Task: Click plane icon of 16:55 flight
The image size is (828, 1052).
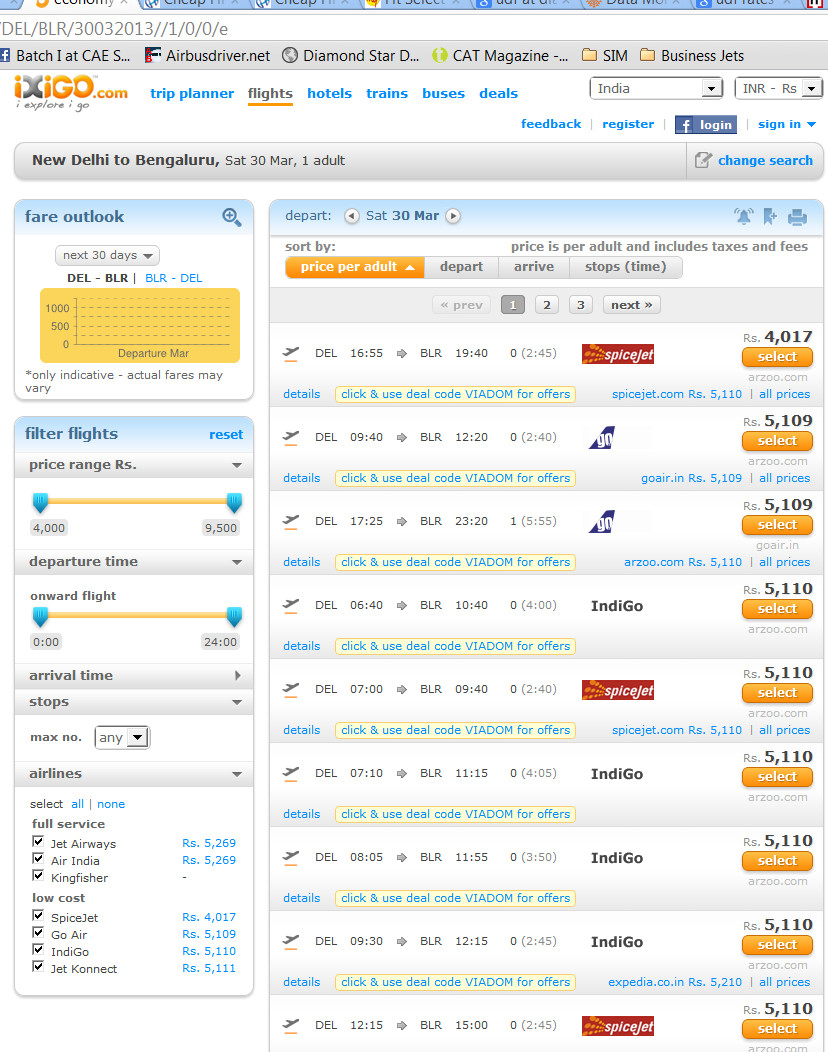Action: coord(291,354)
